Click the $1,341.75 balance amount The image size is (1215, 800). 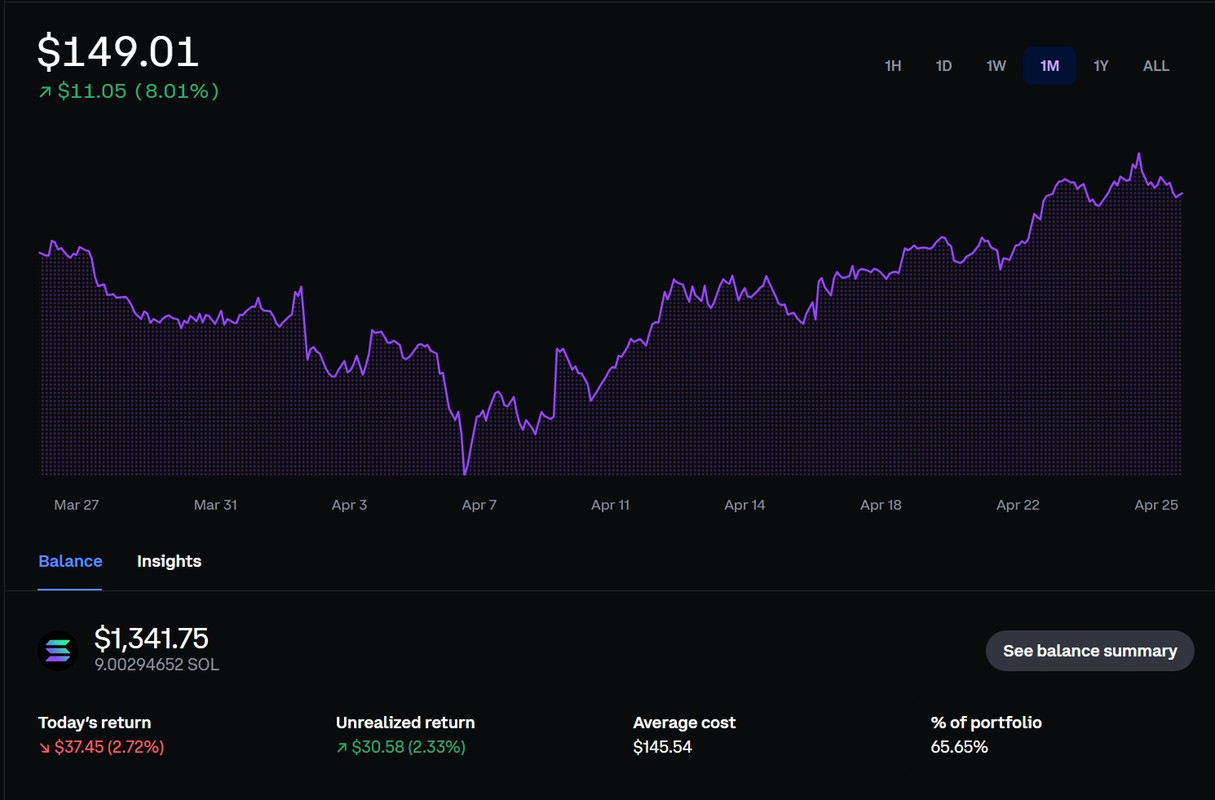tap(151, 638)
